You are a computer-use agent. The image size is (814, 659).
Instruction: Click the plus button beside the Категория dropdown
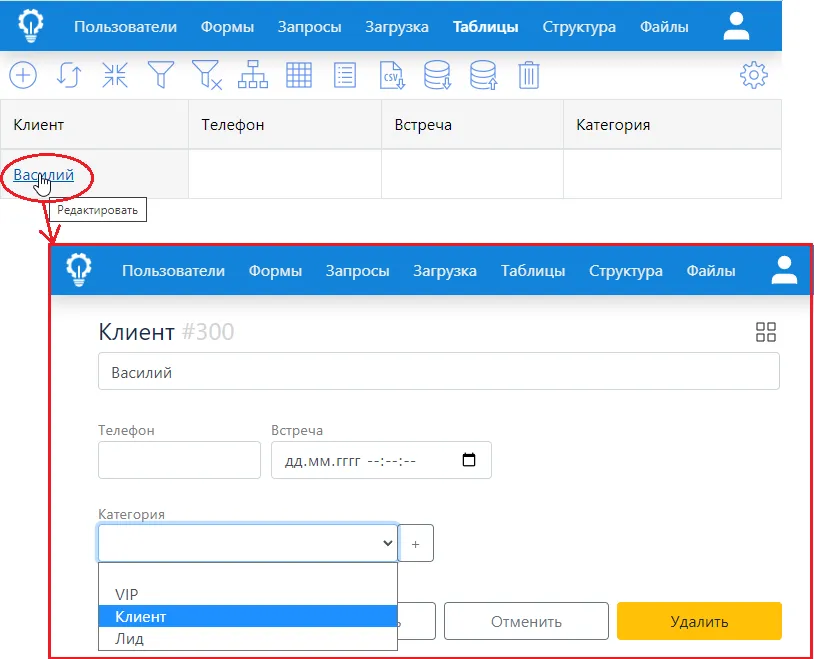click(415, 543)
